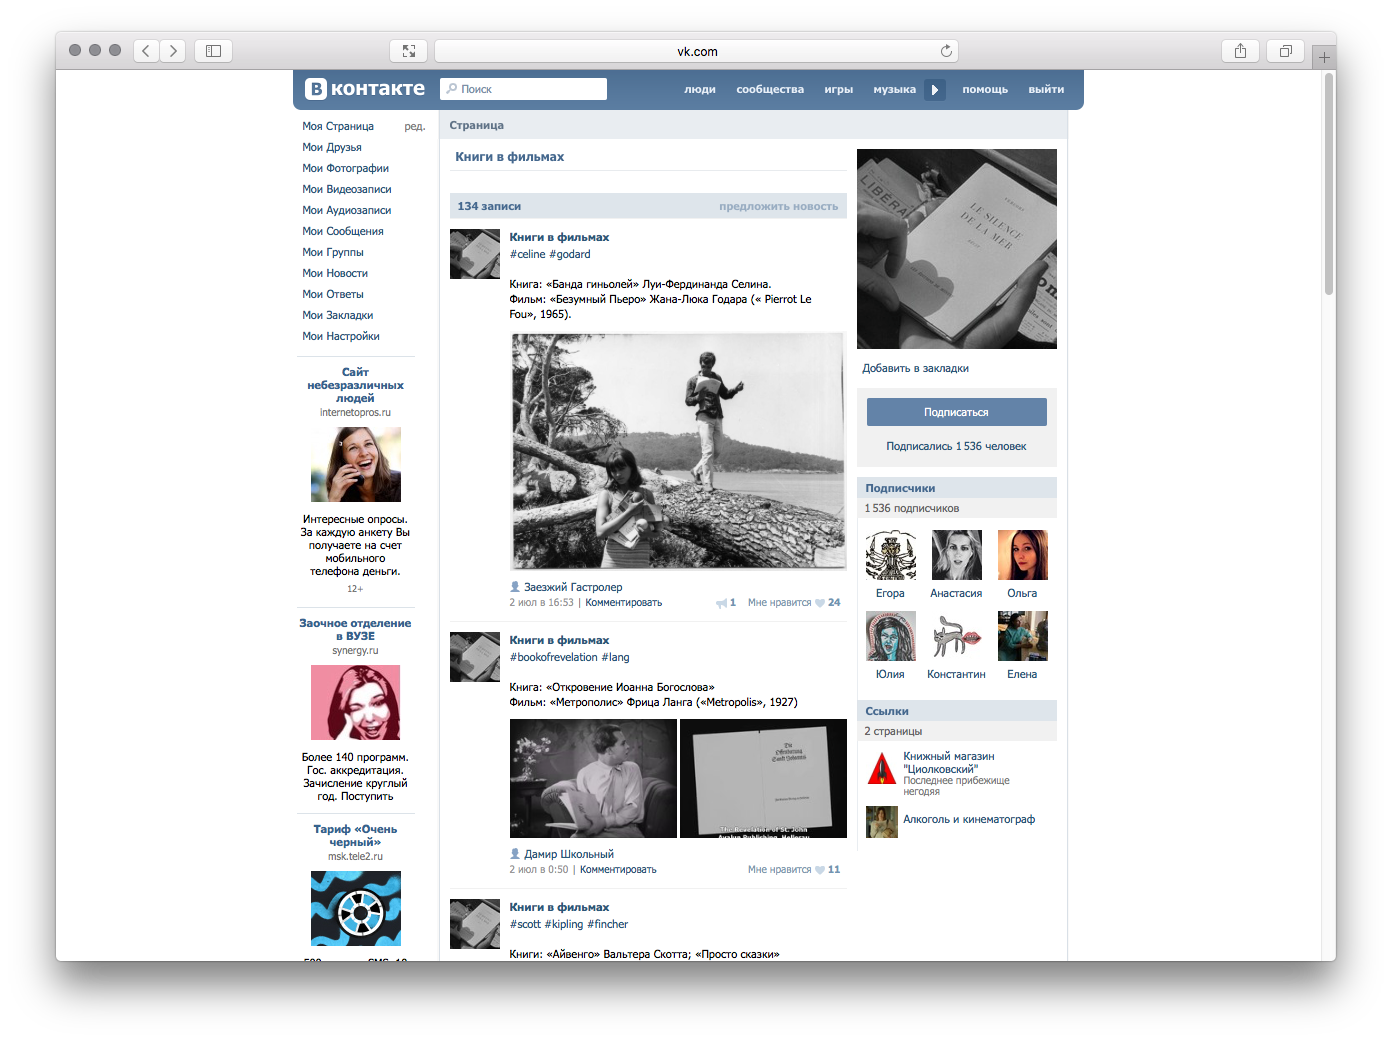The image size is (1392, 1041).
Task: Click the #fincher hashtag
Action: coord(607,924)
